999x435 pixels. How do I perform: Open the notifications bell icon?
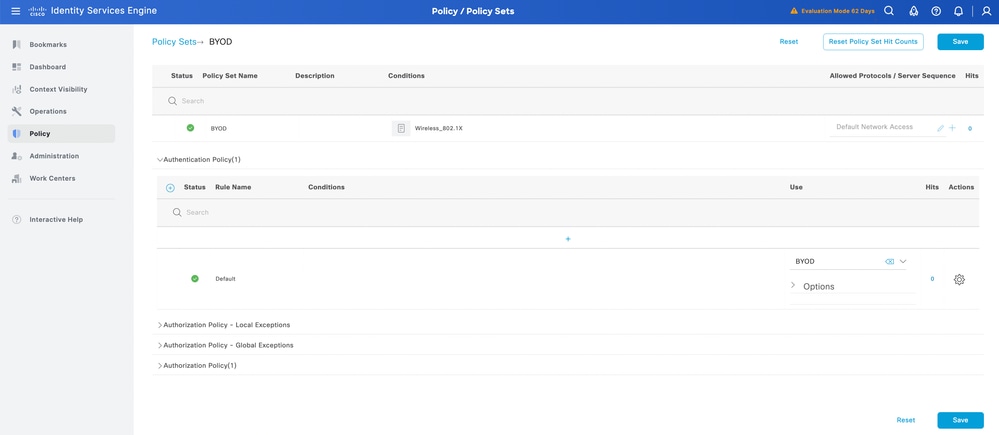tap(958, 11)
